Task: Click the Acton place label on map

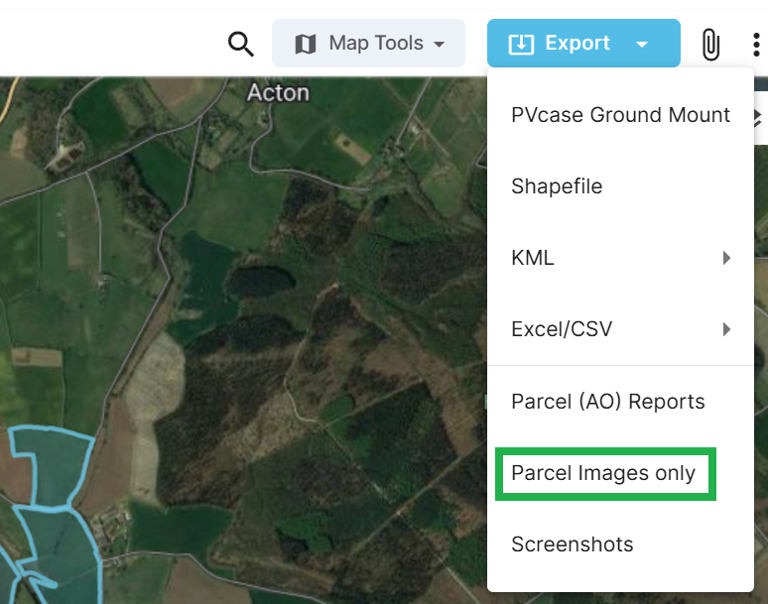Action: [278, 93]
